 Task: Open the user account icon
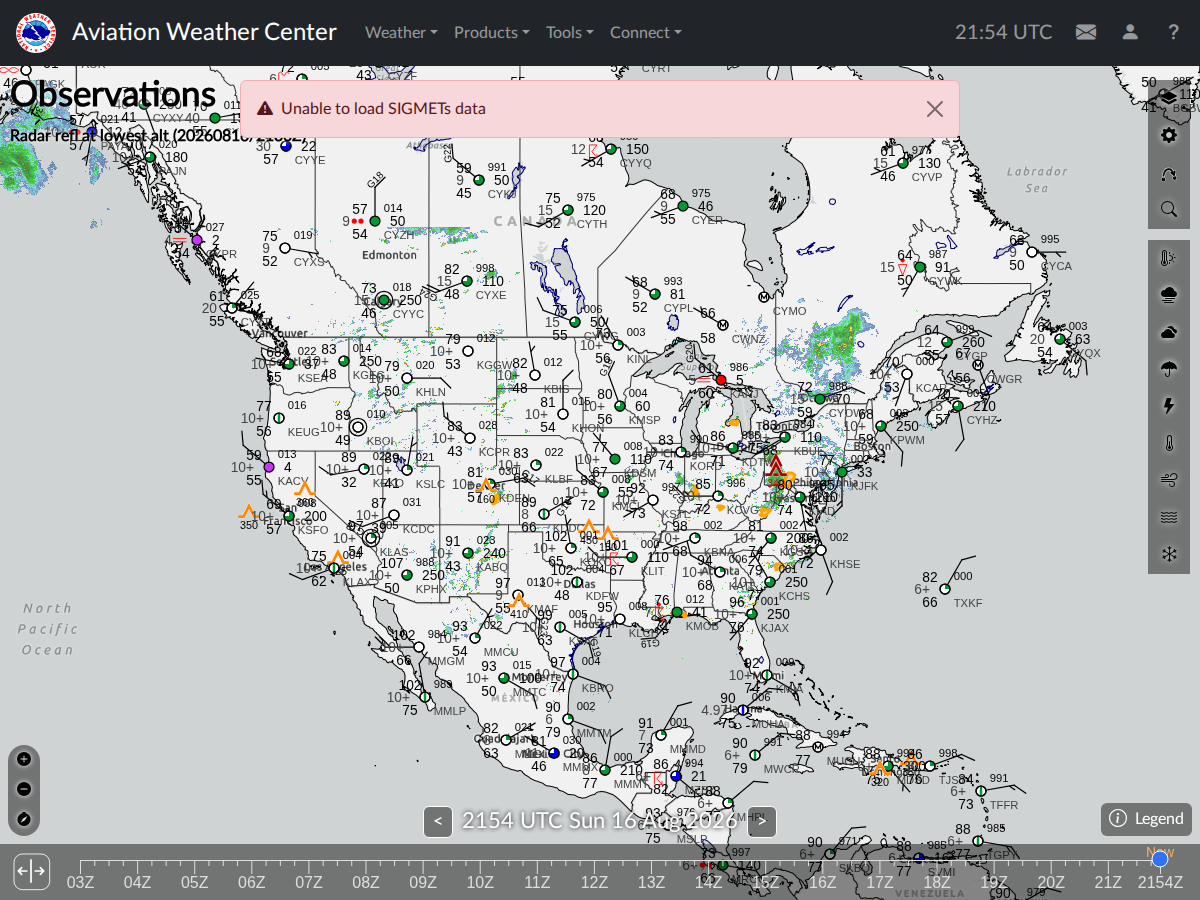tap(1130, 32)
